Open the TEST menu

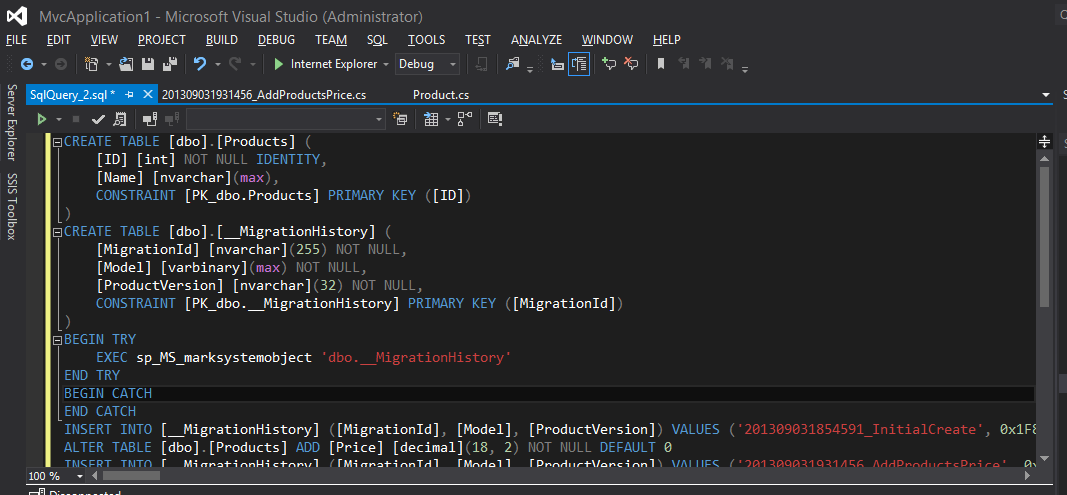tap(478, 40)
